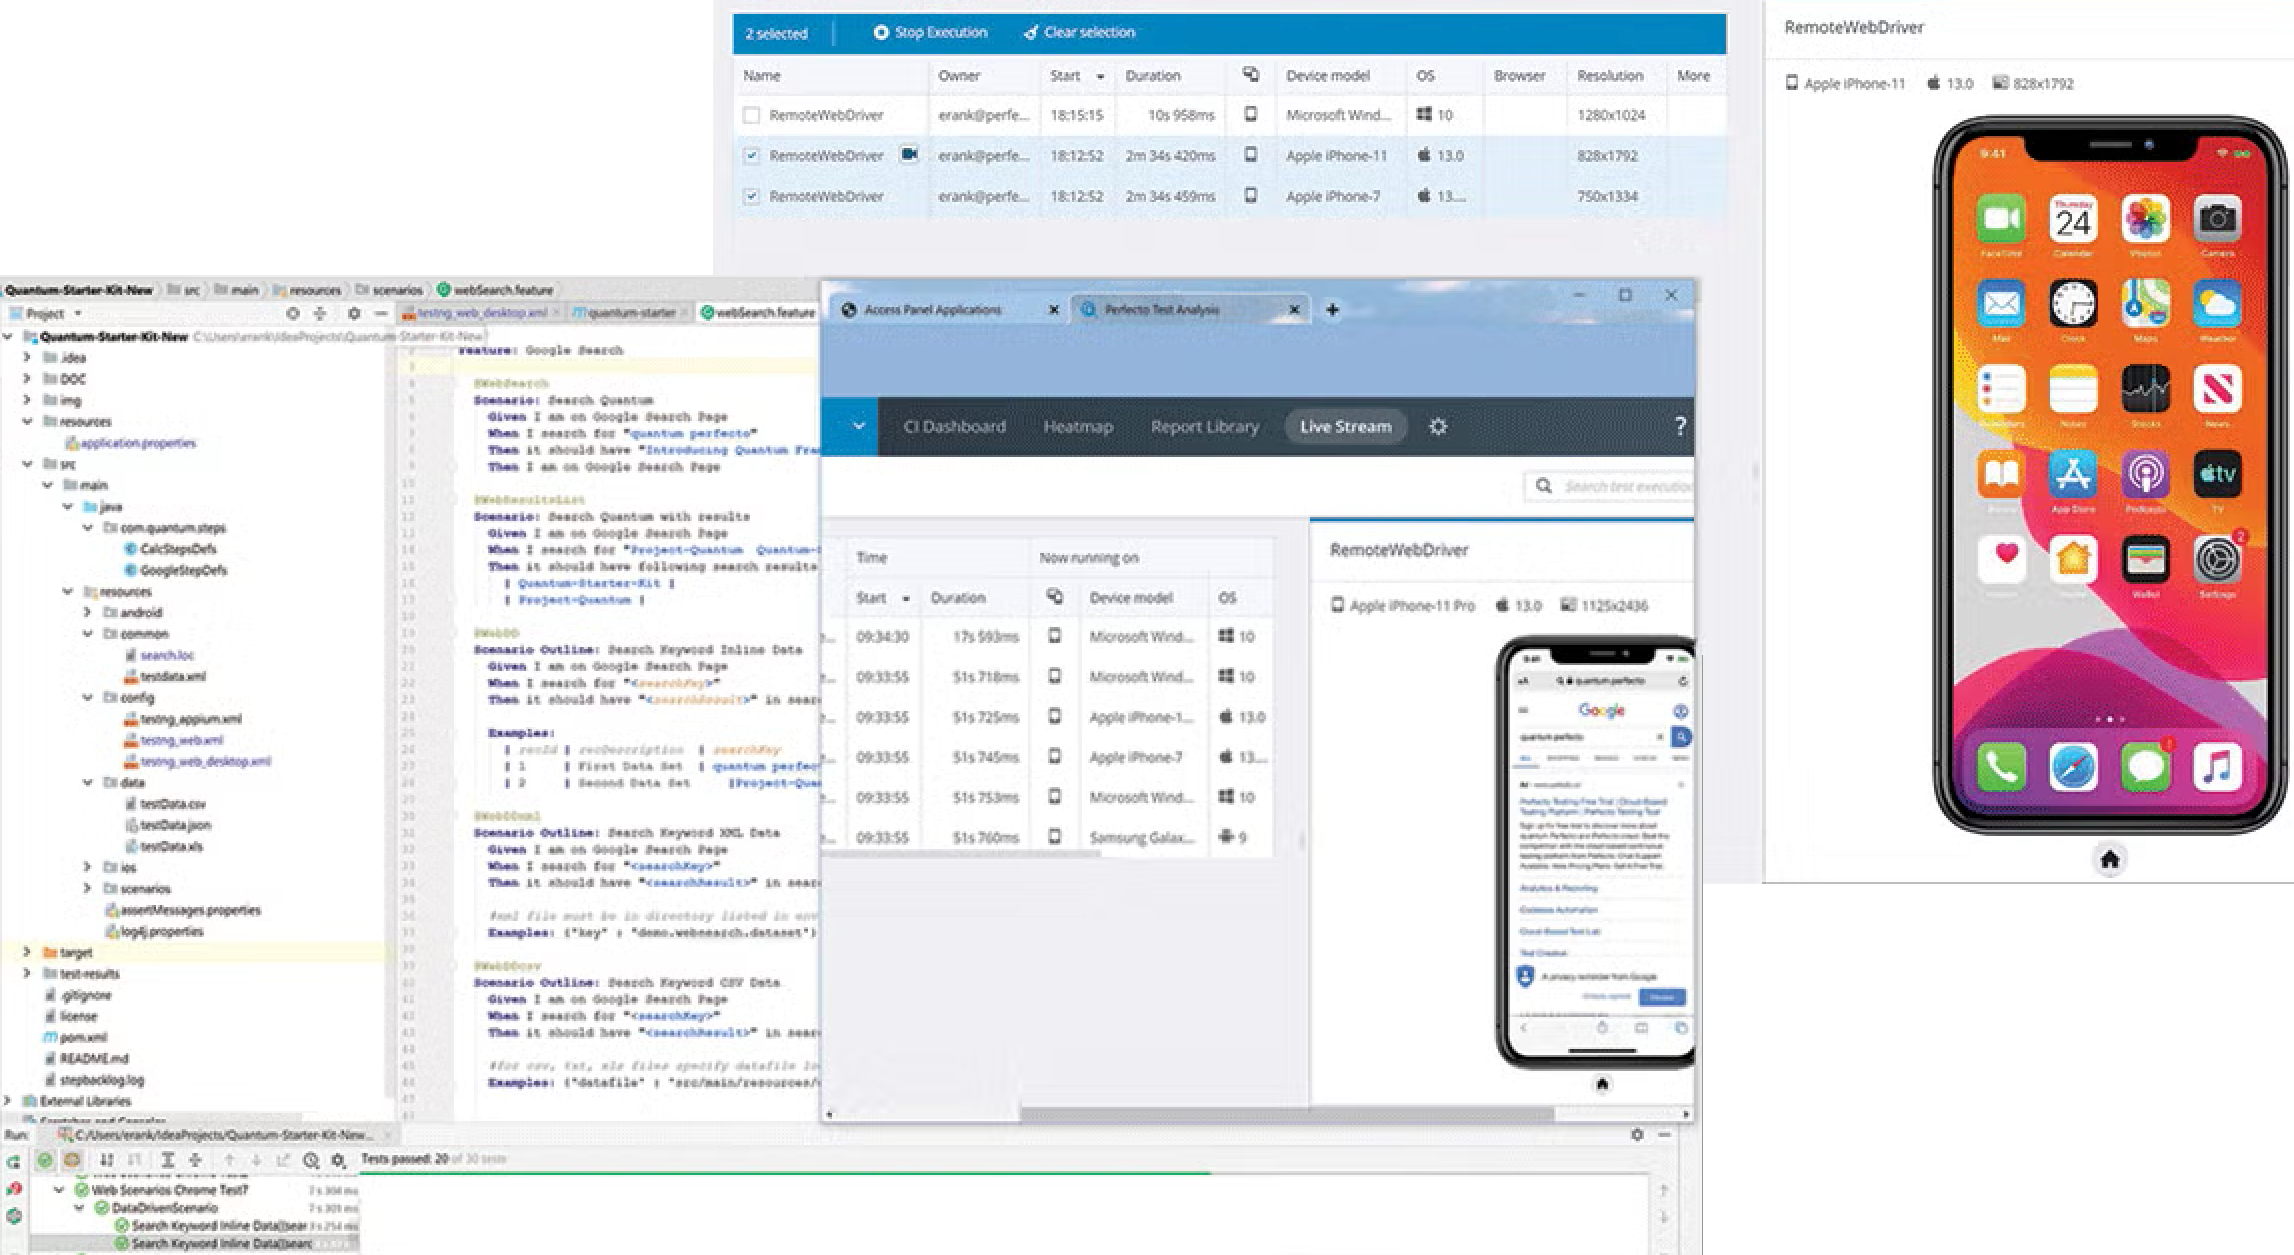
Task: Expand the DOC folder in the project tree
Action: (x=27, y=379)
